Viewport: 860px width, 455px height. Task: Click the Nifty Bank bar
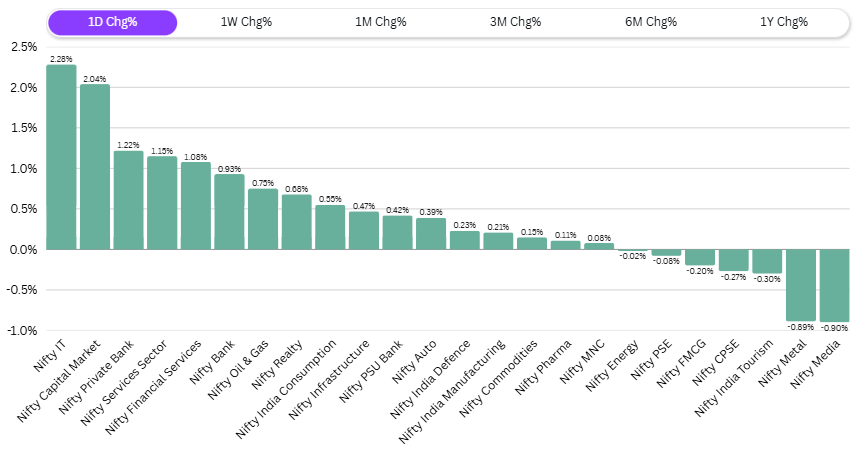[229, 212]
